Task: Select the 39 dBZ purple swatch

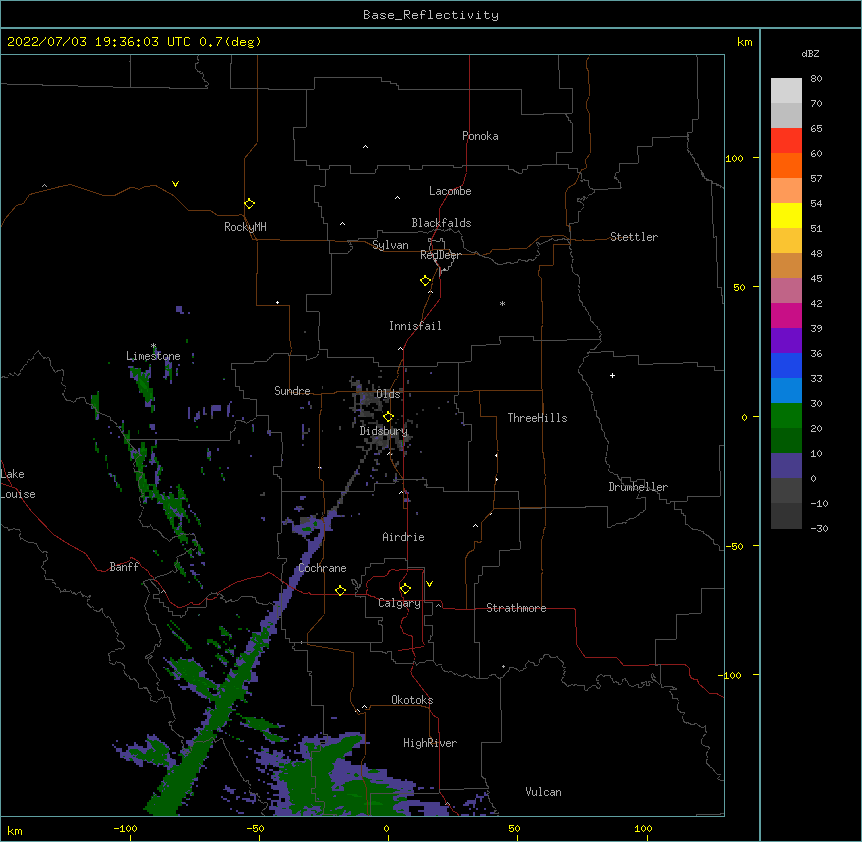Action: click(x=786, y=340)
